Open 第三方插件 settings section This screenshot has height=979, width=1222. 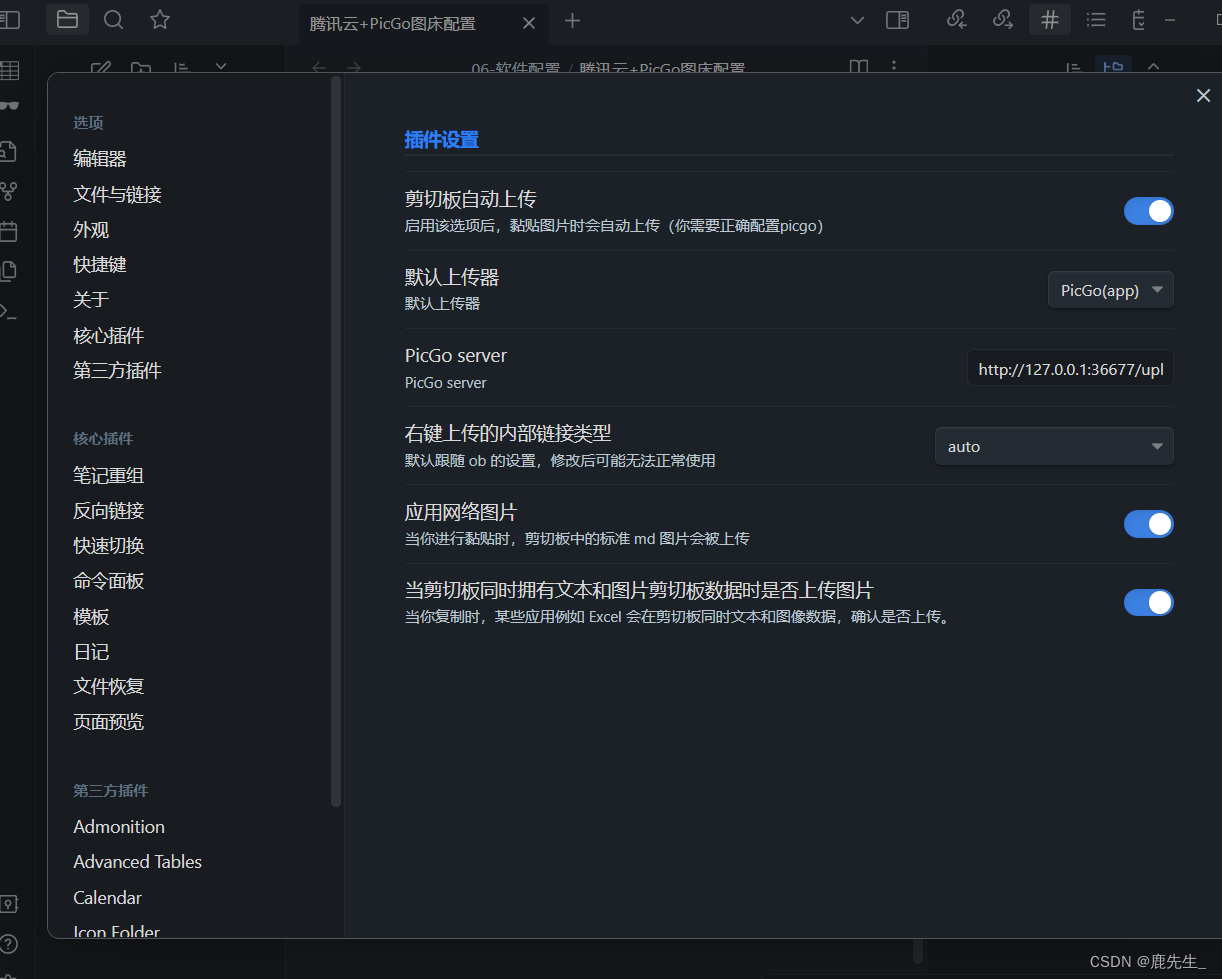(117, 371)
